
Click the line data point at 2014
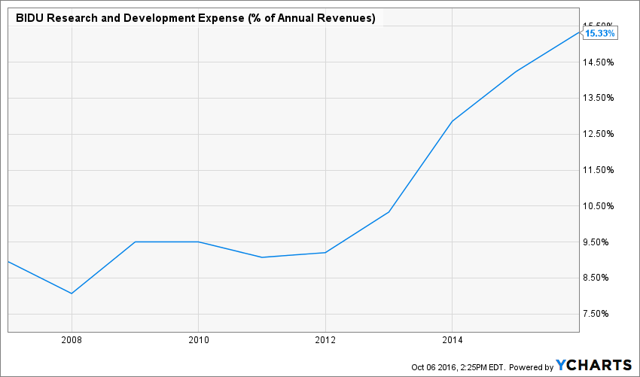[x=452, y=121]
